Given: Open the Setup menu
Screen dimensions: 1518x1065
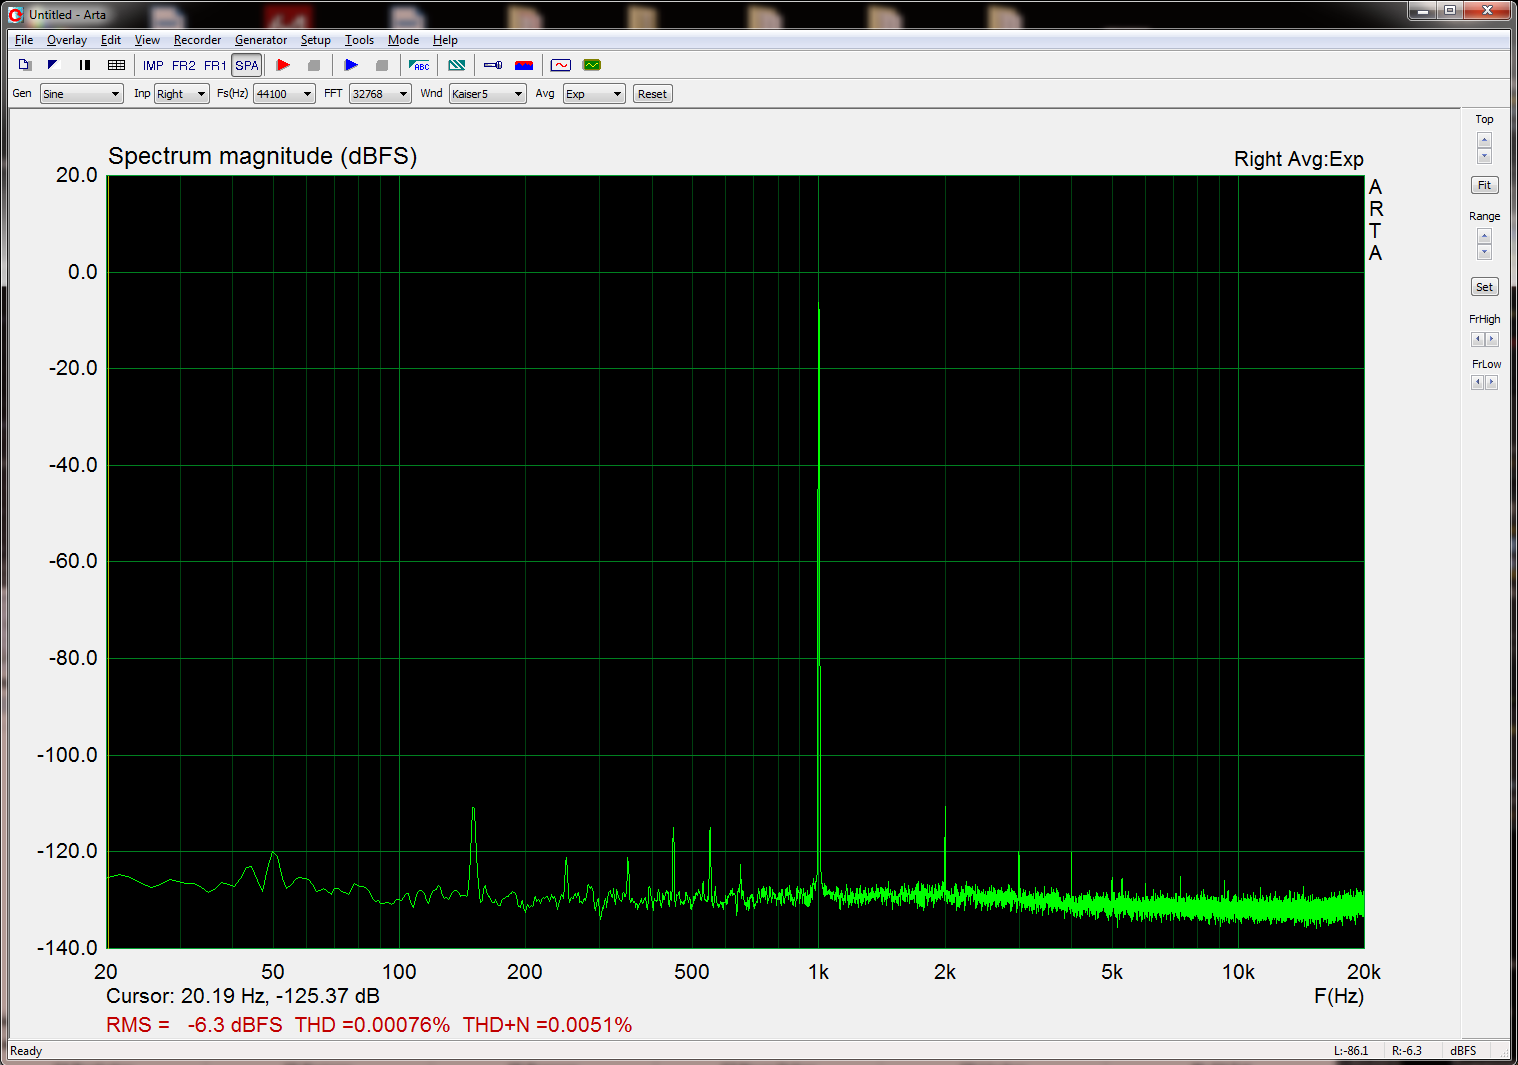Looking at the screenshot, I should pos(315,40).
